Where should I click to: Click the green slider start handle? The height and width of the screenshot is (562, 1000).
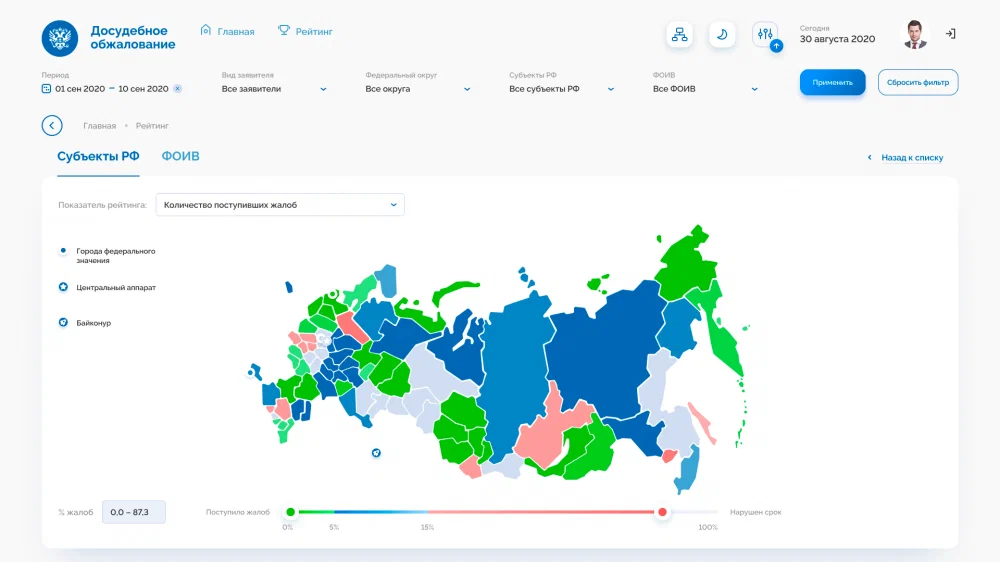click(x=291, y=512)
